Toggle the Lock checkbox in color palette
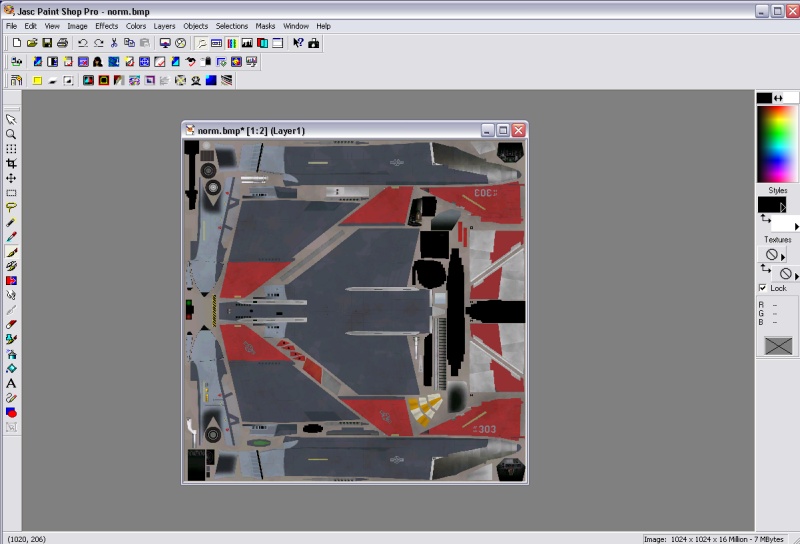Image resolution: width=800 pixels, height=544 pixels. pyautogui.click(x=763, y=288)
